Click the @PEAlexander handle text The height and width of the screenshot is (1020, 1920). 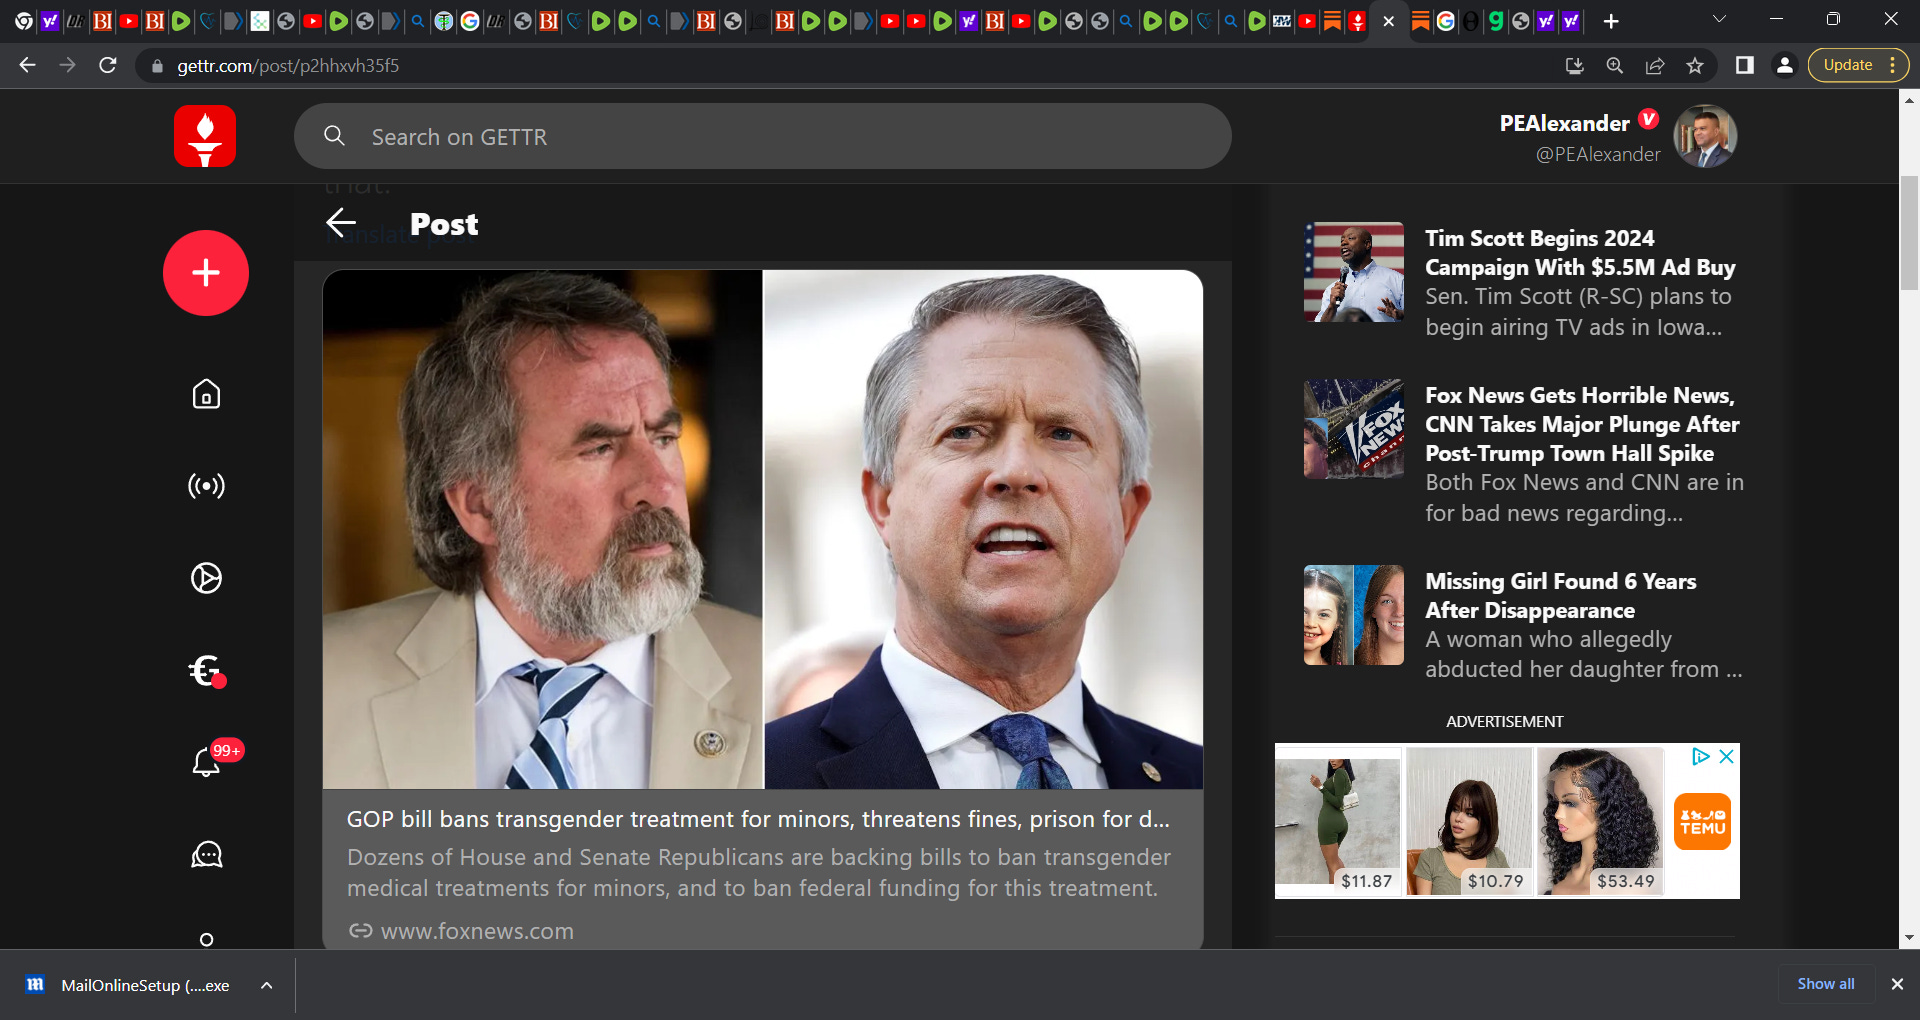(1597, 154)
